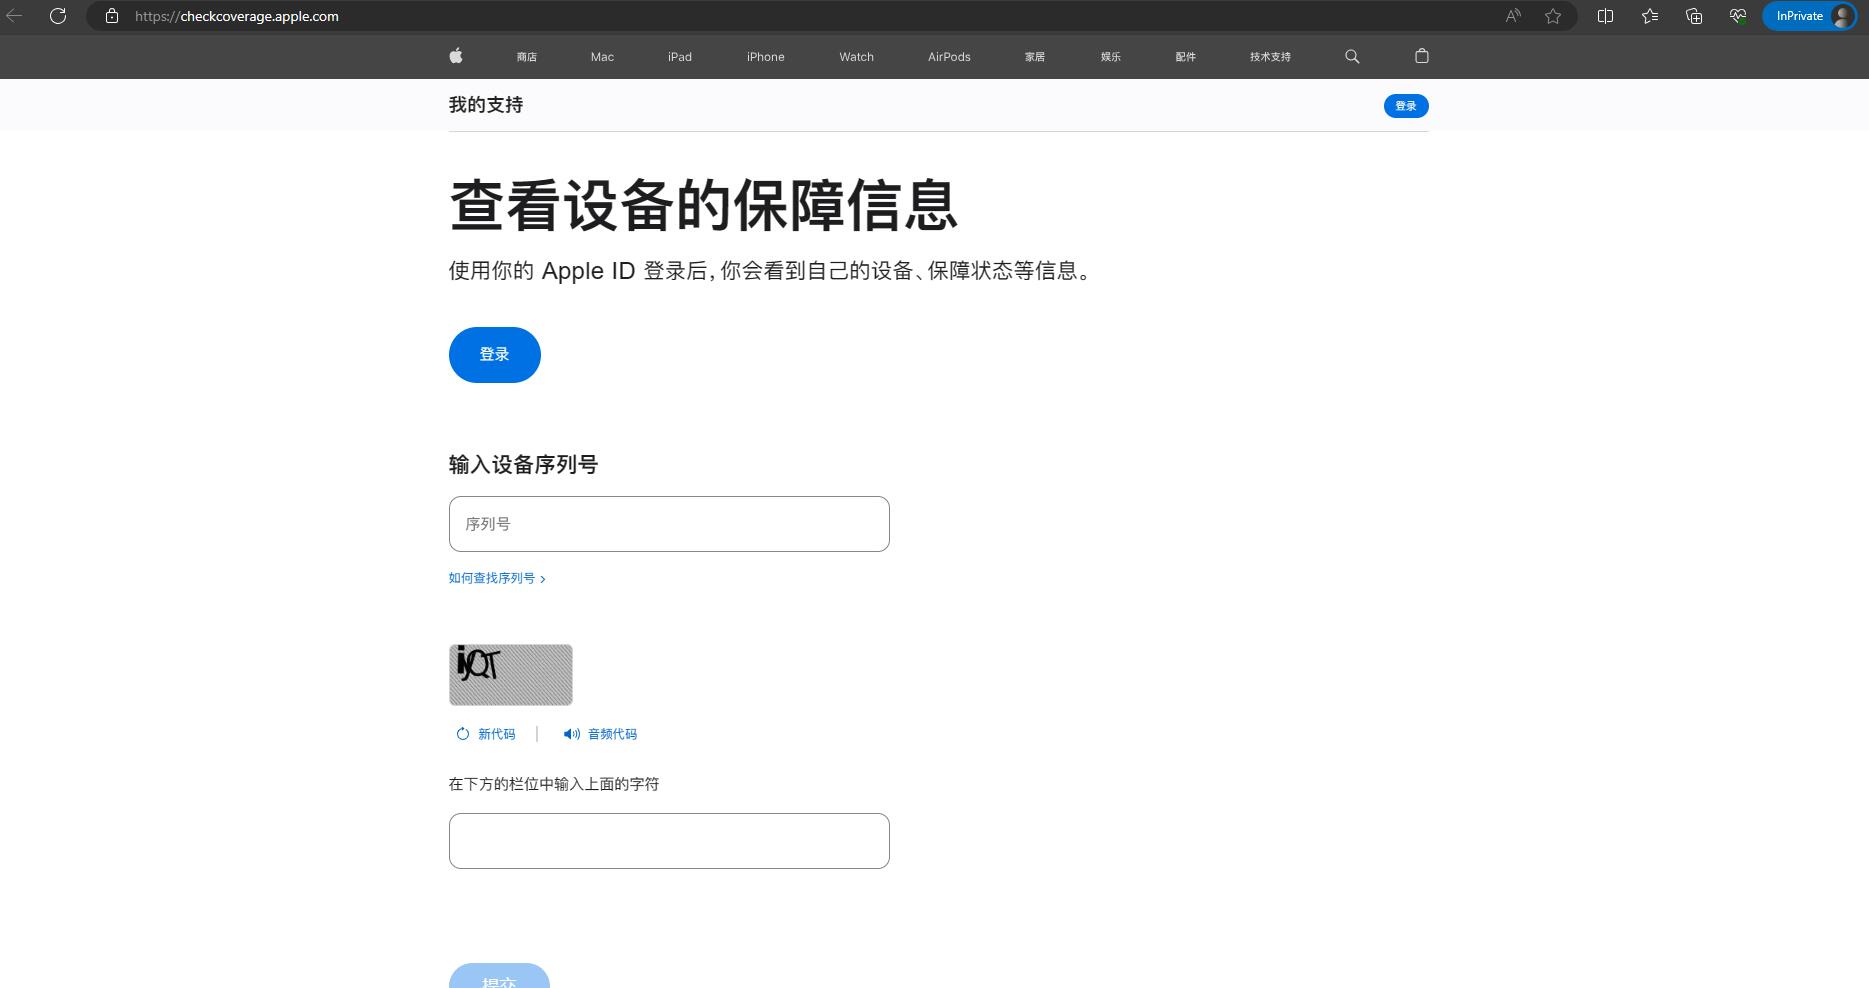Toggle split screen icon
1869x988 pixels.
pos(1605,16)
